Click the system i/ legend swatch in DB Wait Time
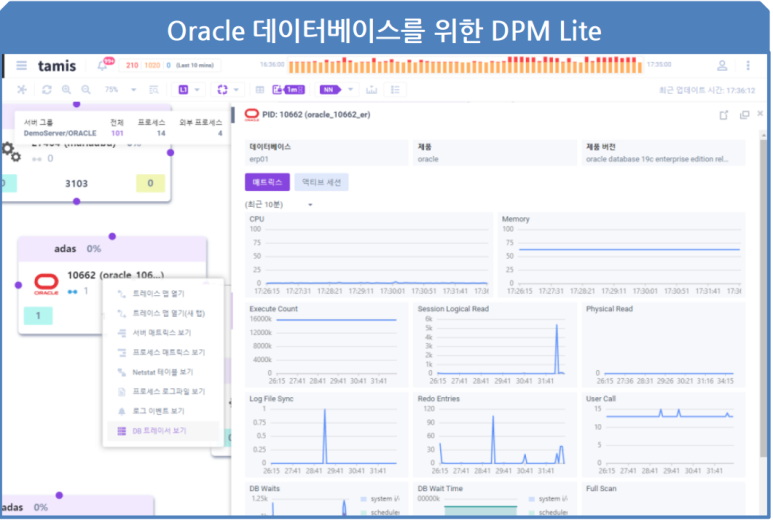Image resolution: width=773 pixels, height=521 pixels. [x=531, y=499]
